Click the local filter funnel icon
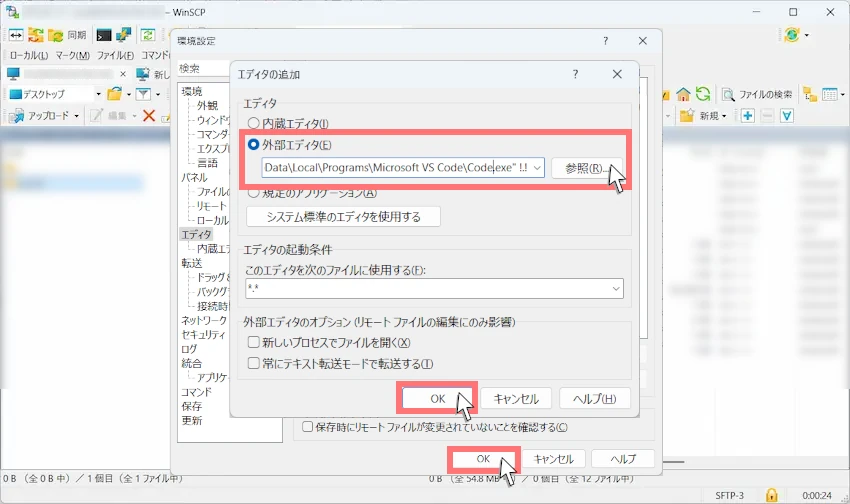Viewport: 850px width, 504px height. pyautogui.click(x=143, y=94)
